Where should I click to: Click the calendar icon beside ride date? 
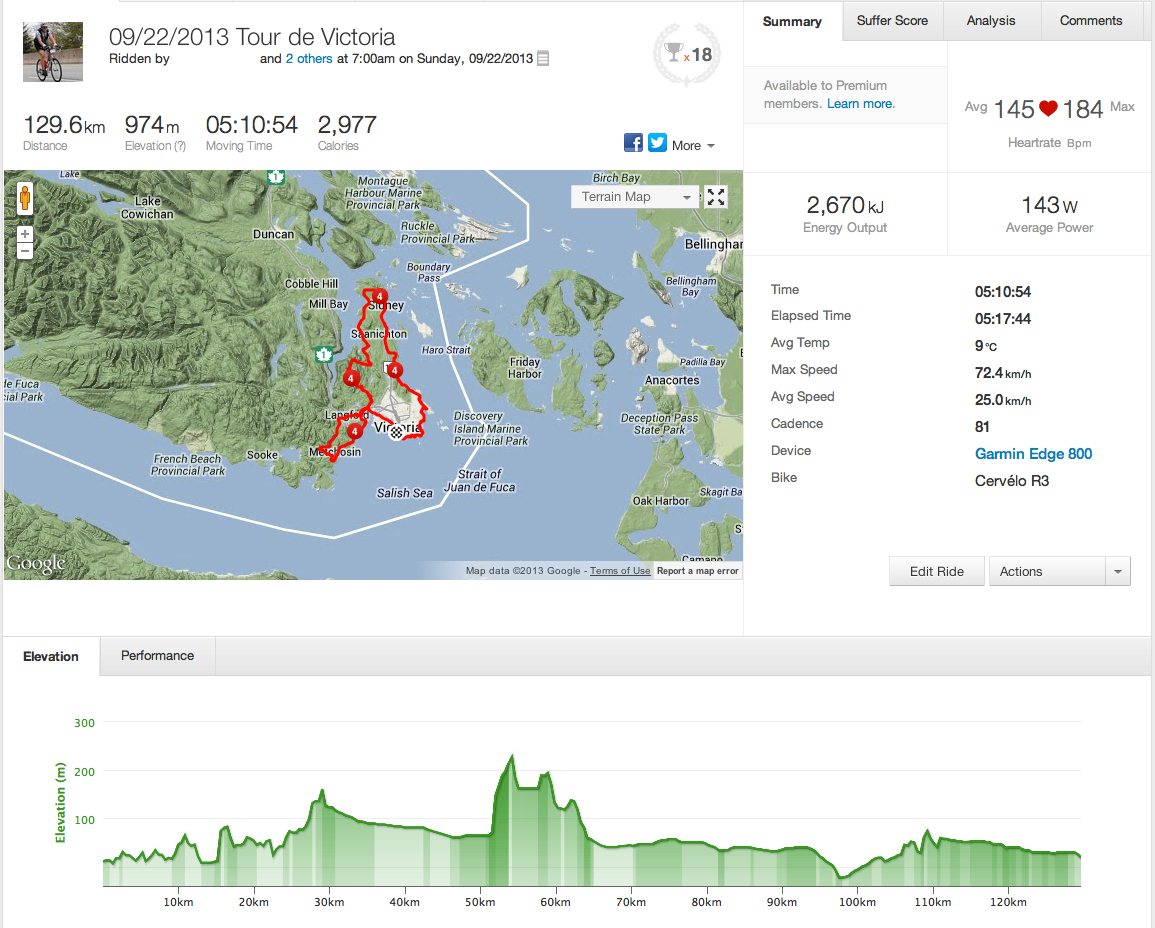coord(543,59)
